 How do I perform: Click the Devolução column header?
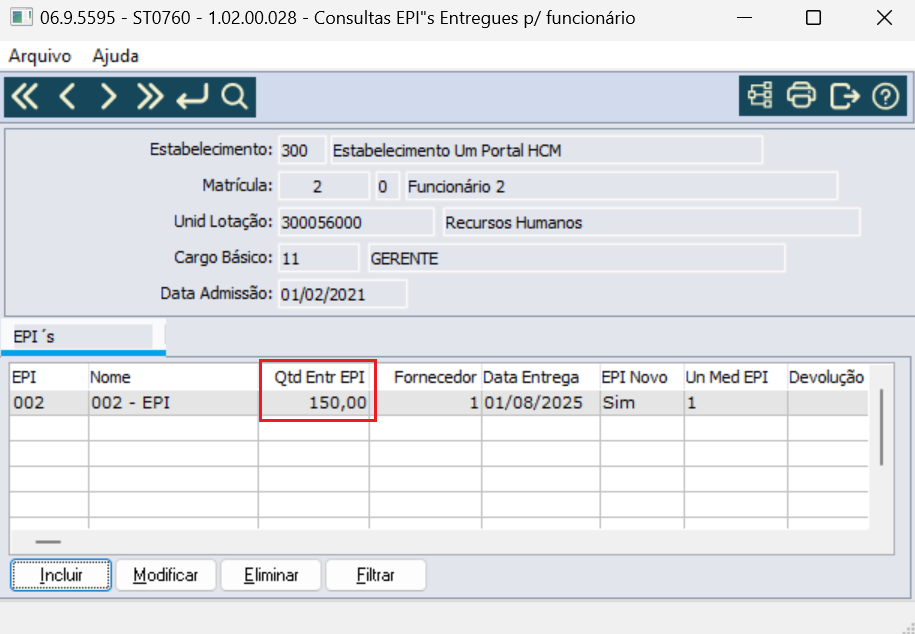coord(828,377)
